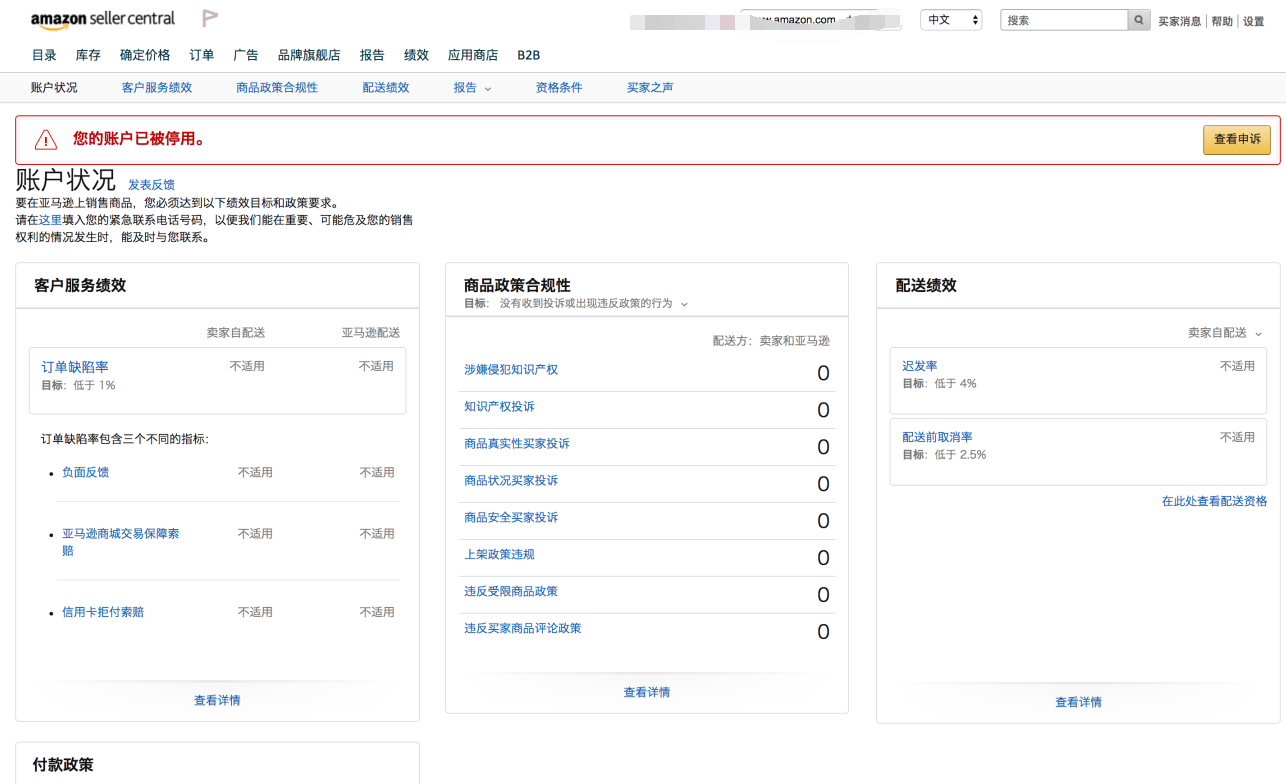Click the 0 count for 上架政策违规
The image size is (1286, 784).
(x=823, y=558)
